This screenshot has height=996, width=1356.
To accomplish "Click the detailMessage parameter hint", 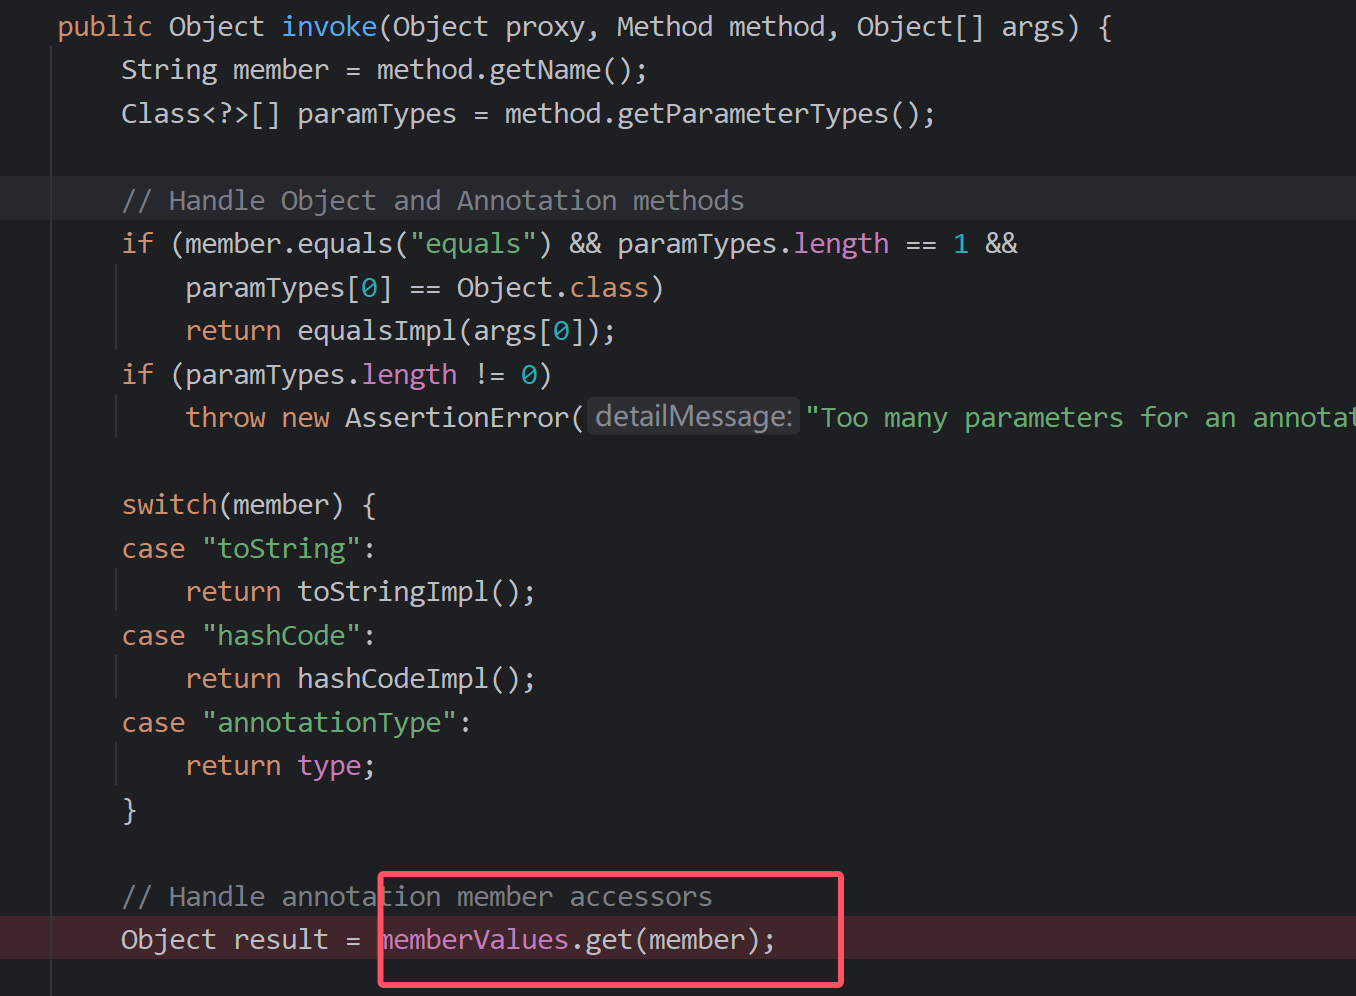I will pos(693,417).
